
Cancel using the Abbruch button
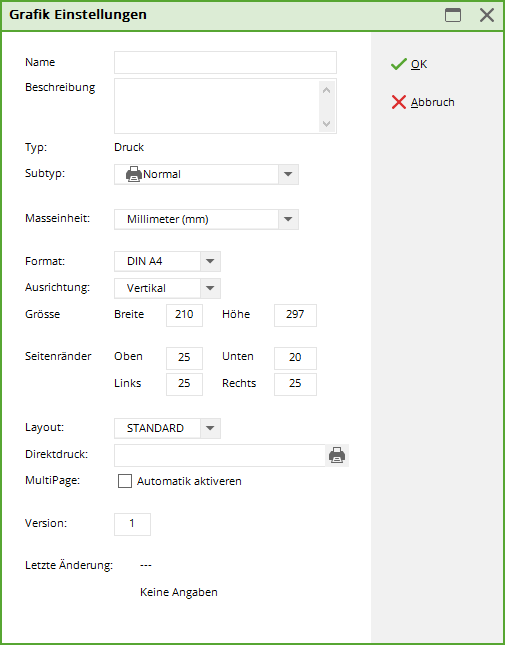point(423,102)
